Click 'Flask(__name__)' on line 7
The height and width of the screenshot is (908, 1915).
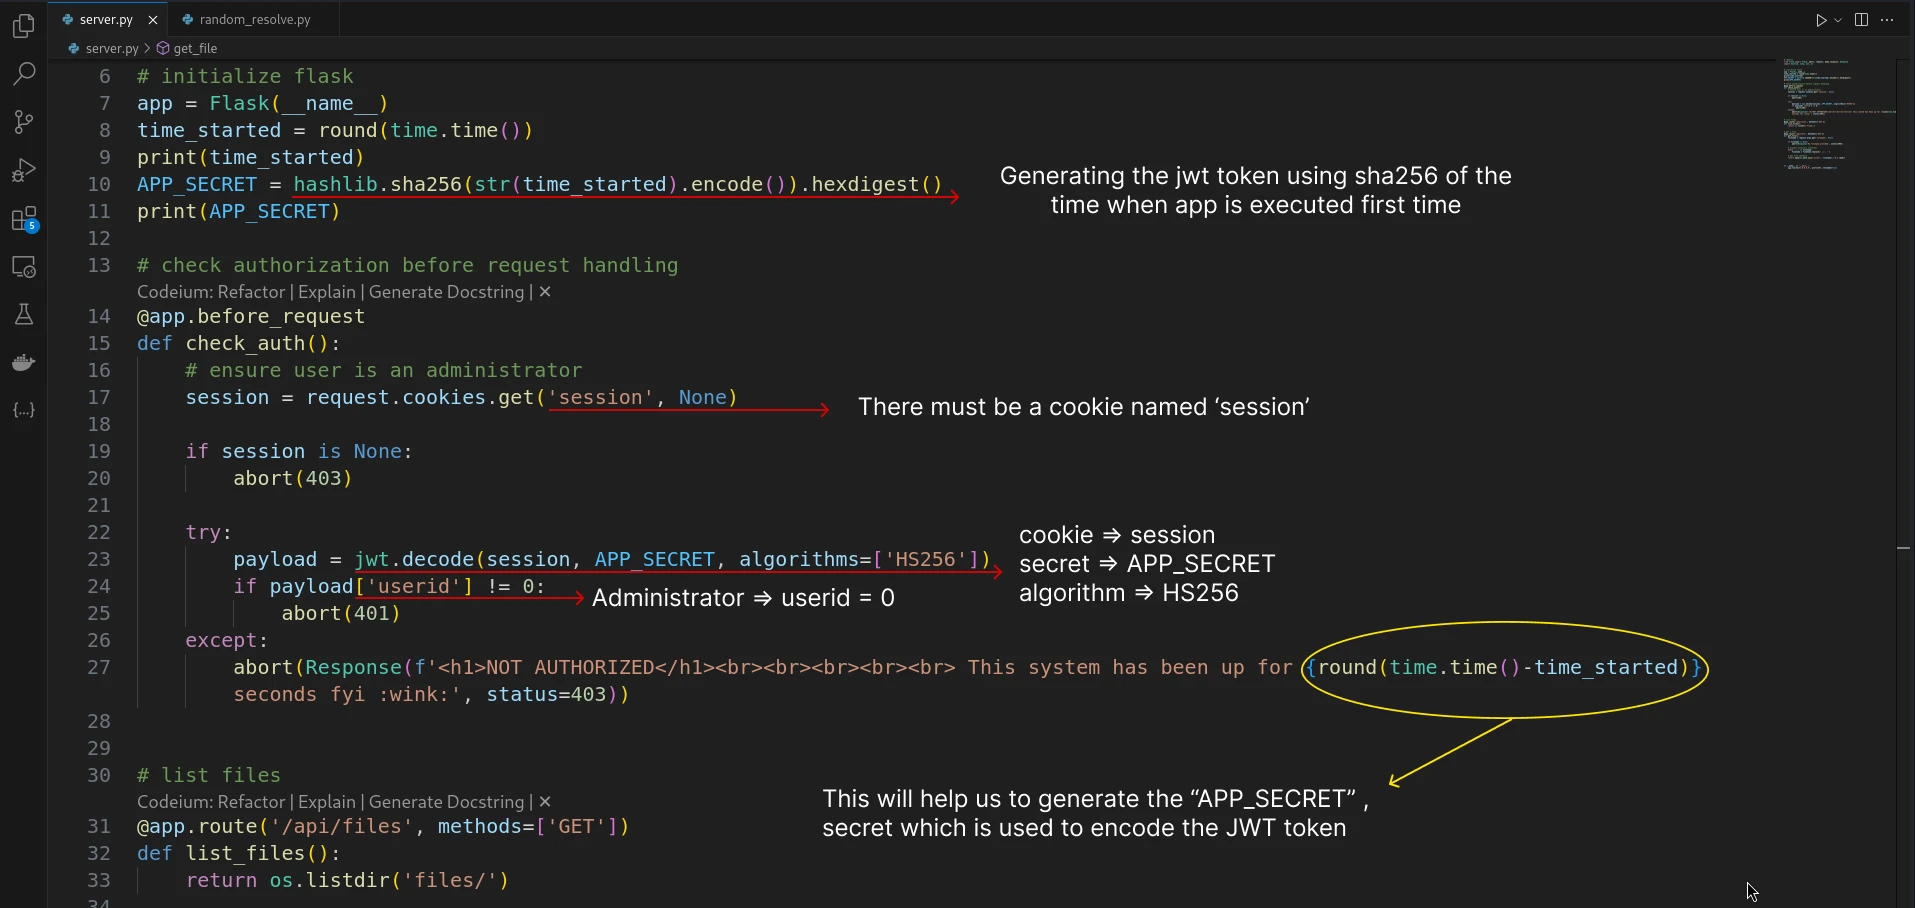point(299,103)
